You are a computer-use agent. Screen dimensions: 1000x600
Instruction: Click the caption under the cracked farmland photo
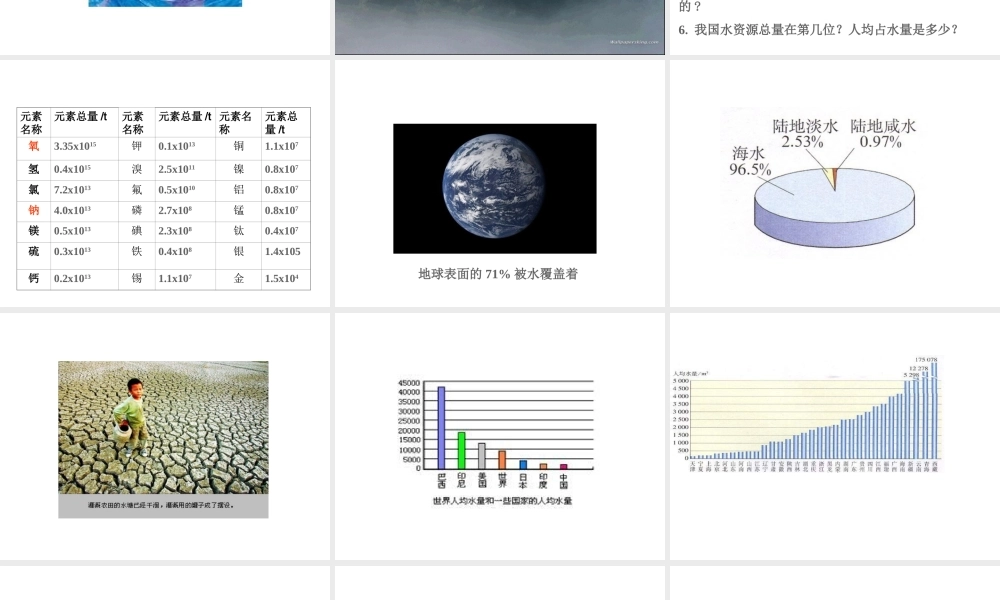161,505
